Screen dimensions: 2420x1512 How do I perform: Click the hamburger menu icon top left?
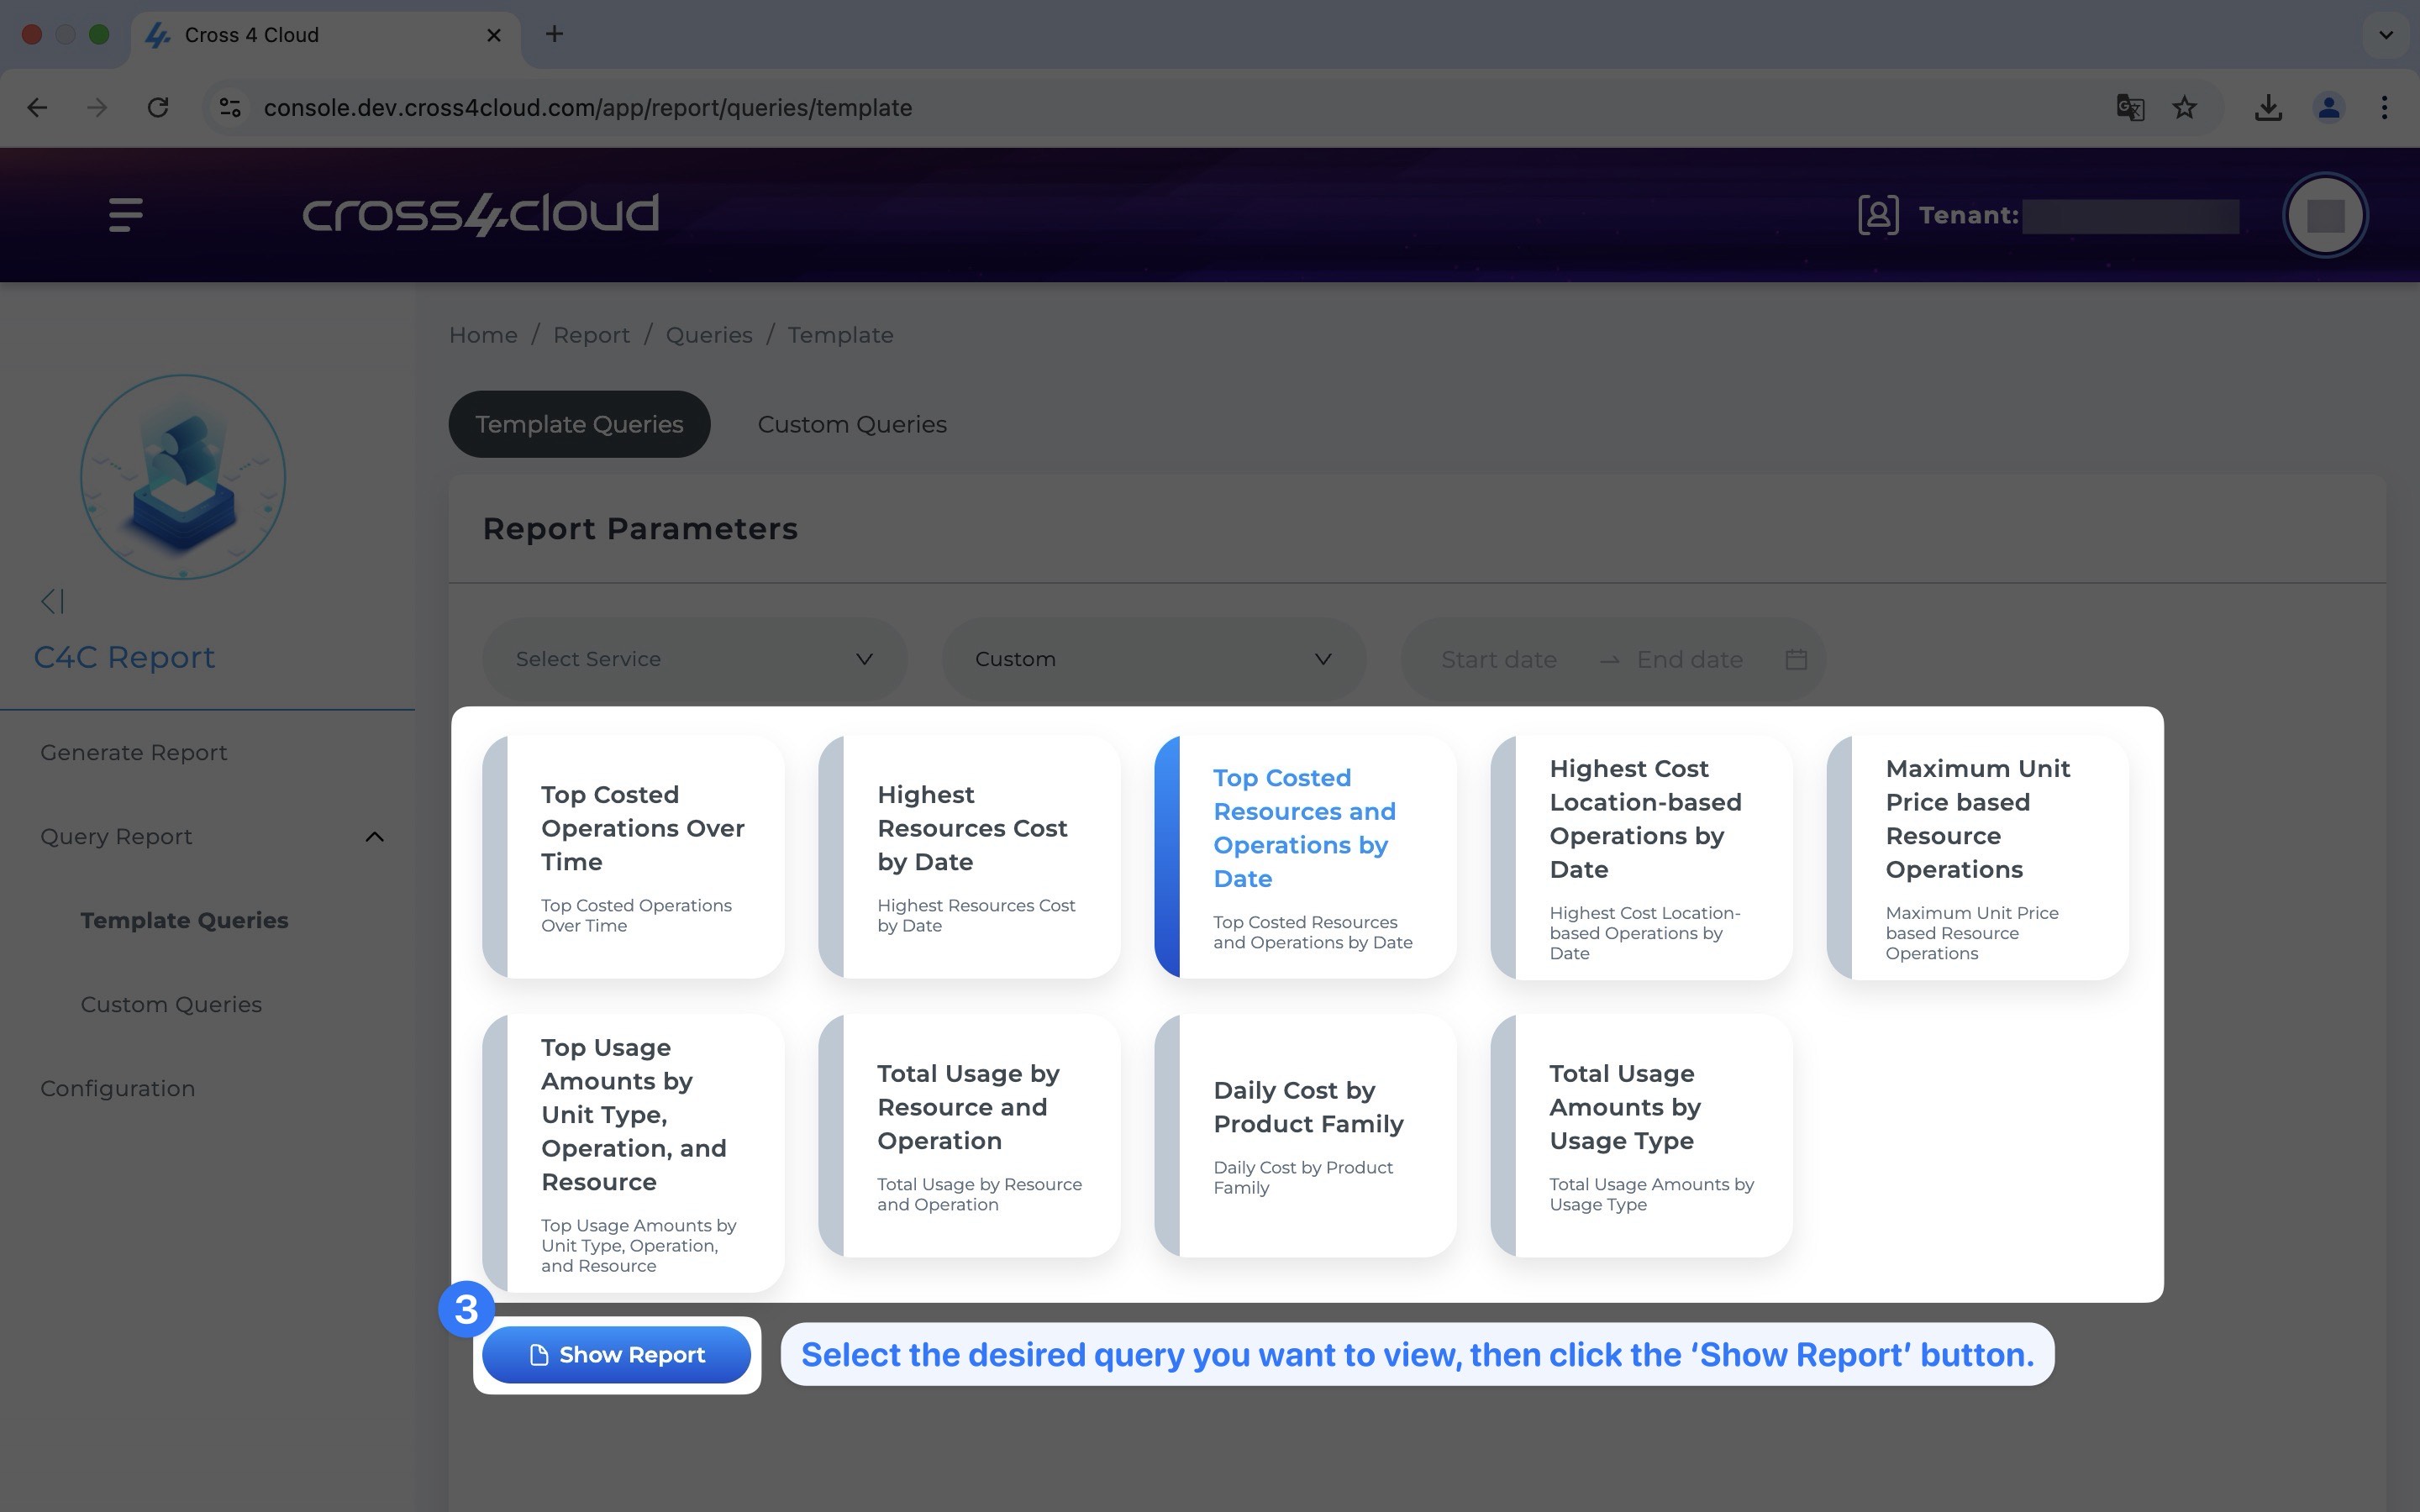pyautogui.click(x=125, y=214)
